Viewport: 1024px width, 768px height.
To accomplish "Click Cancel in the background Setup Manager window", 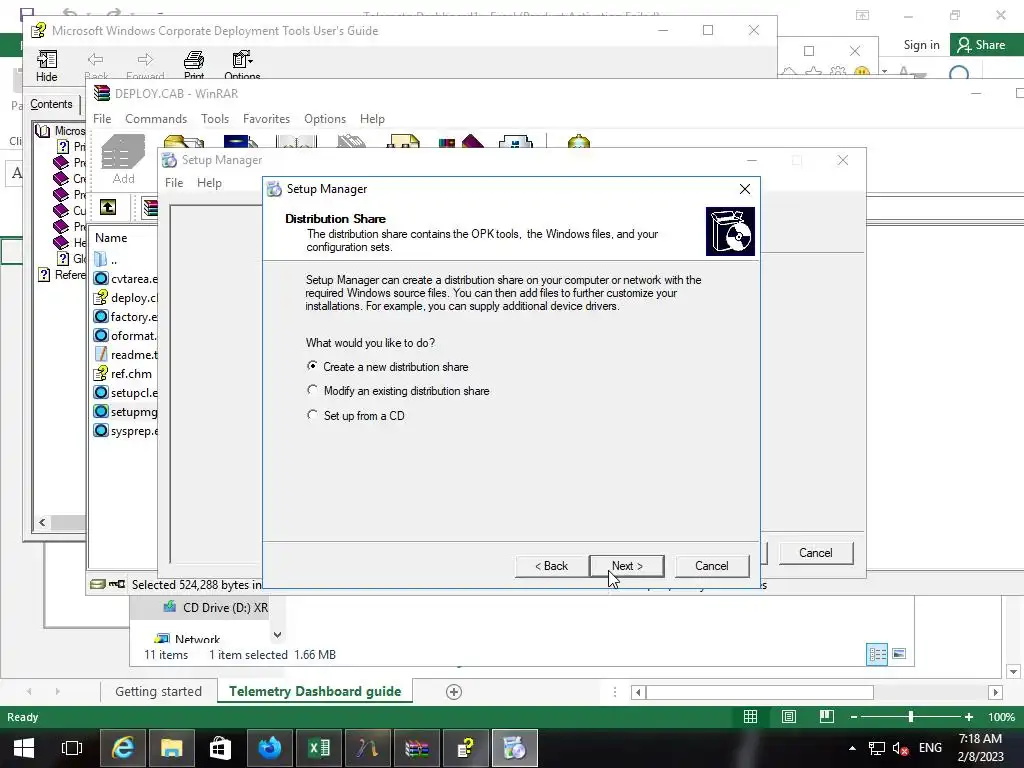I will coord(816,553).
